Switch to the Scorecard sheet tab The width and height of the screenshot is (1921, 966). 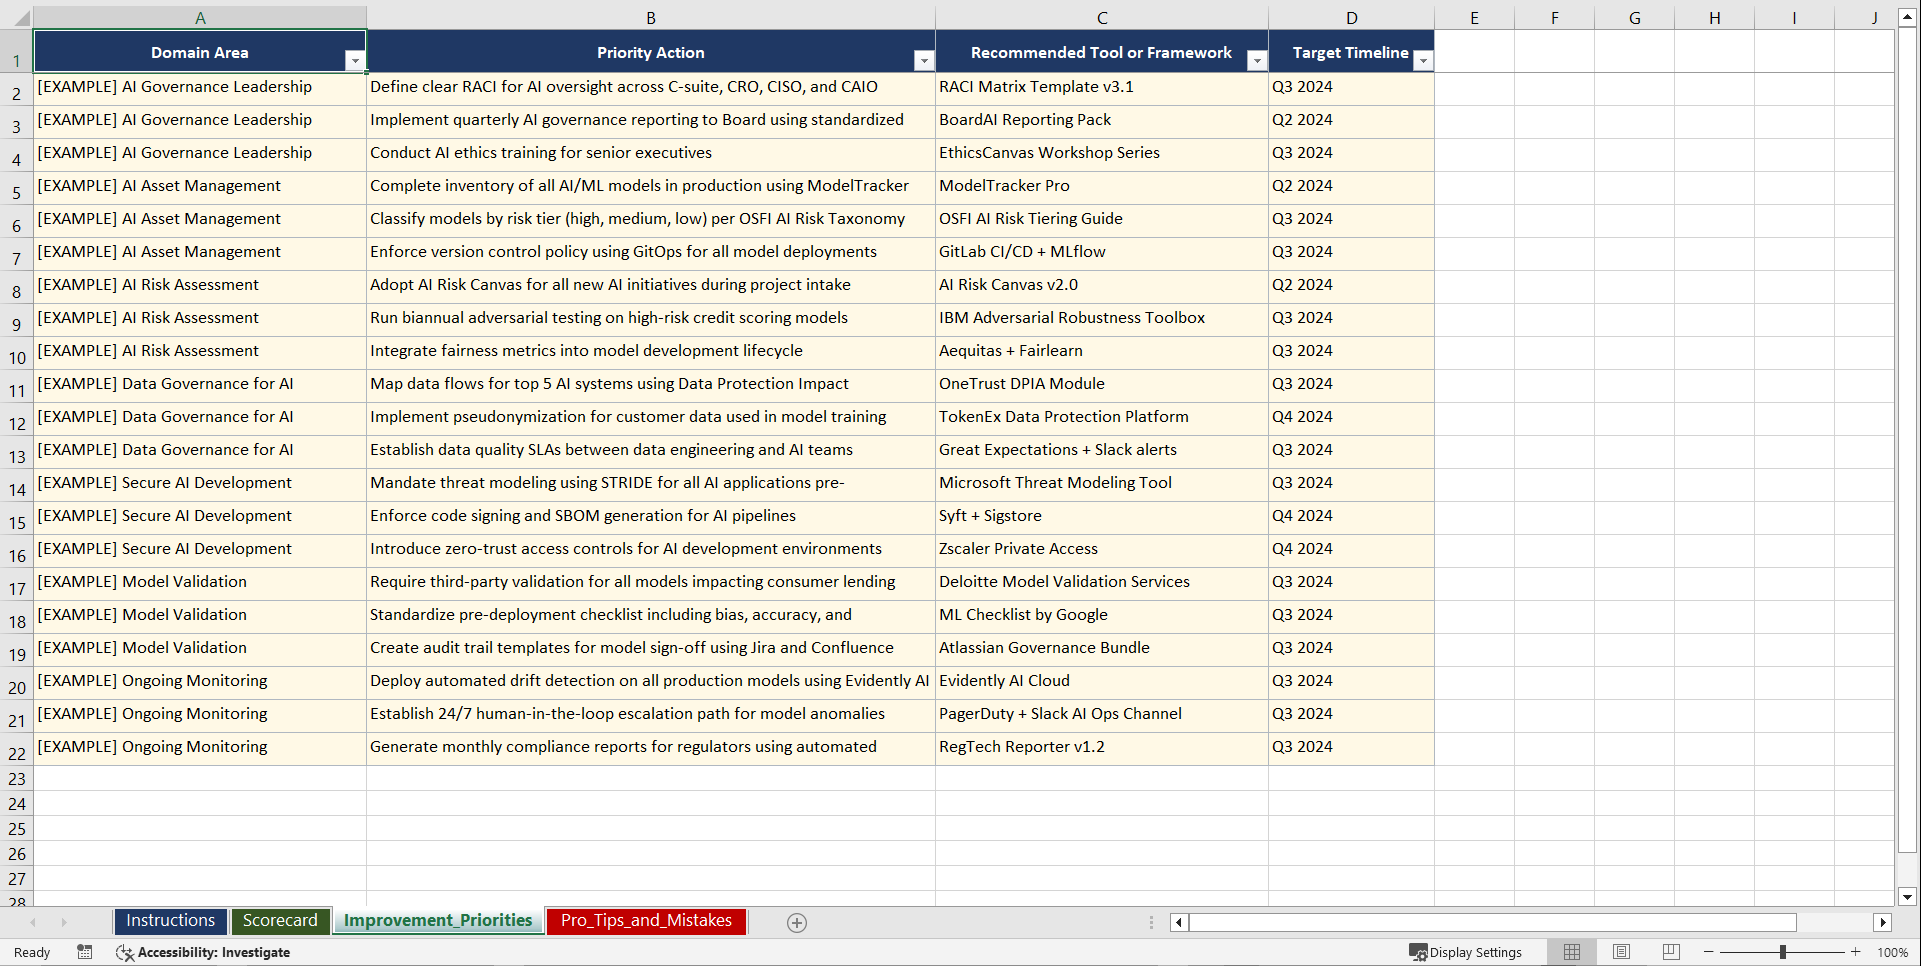280,920
